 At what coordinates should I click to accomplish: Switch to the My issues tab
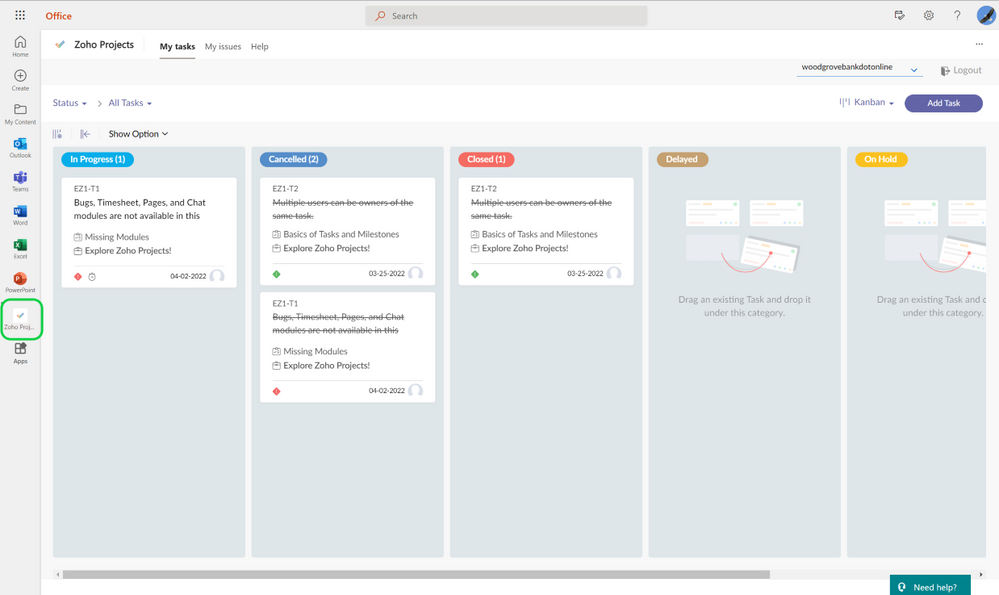point(223,47)
